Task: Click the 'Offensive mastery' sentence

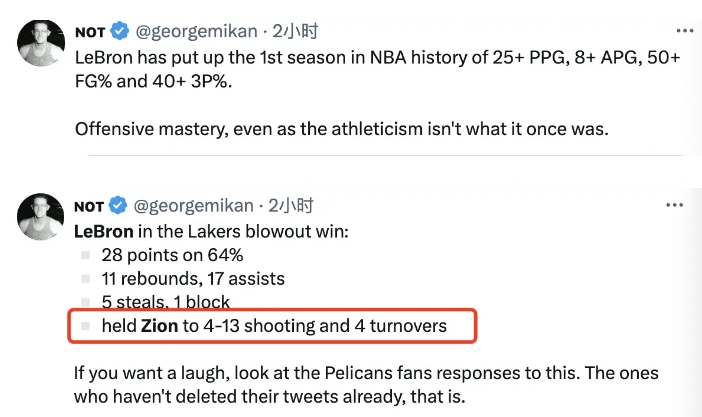Action: click(x=340, y=130)
